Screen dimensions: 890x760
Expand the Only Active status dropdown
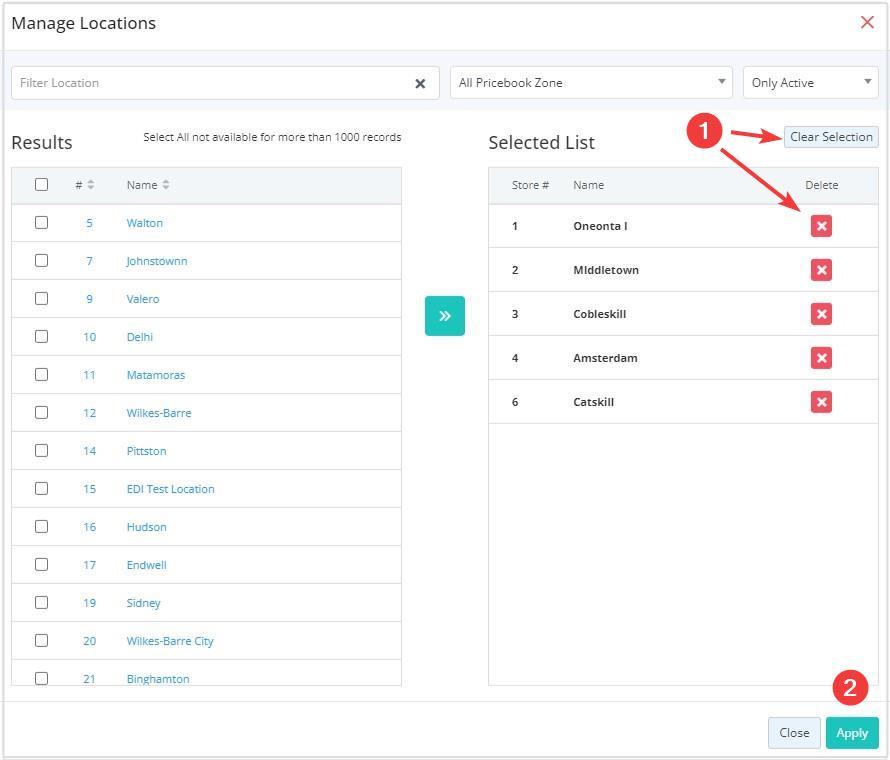pos(810,83)
